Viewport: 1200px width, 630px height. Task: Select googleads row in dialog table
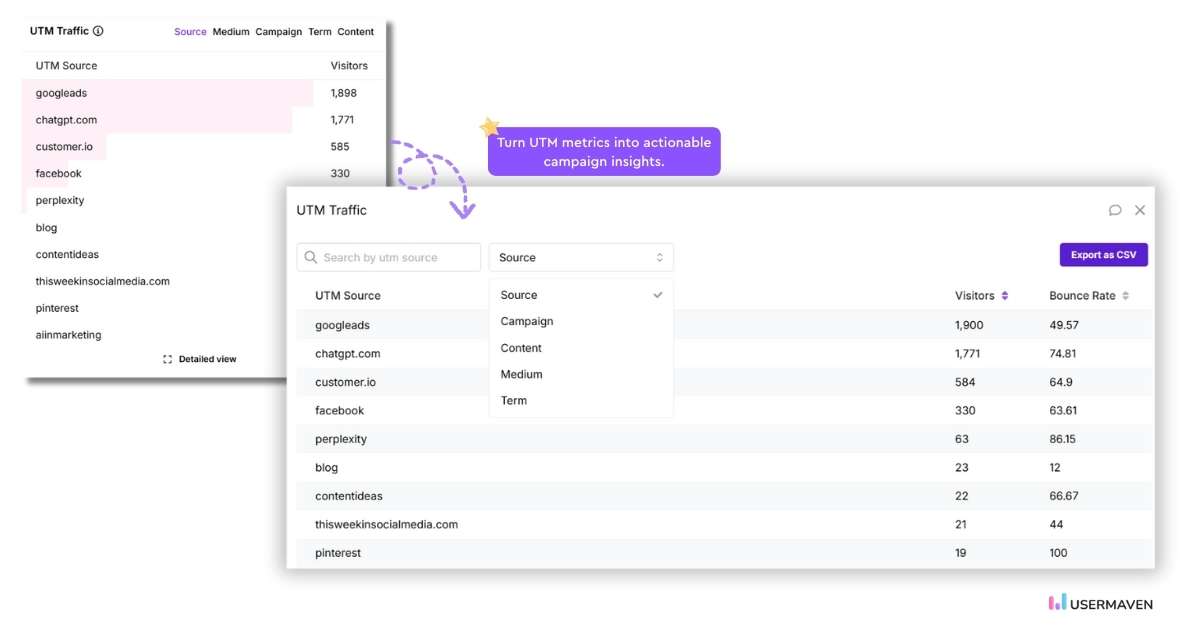click(x=725, y=325)
